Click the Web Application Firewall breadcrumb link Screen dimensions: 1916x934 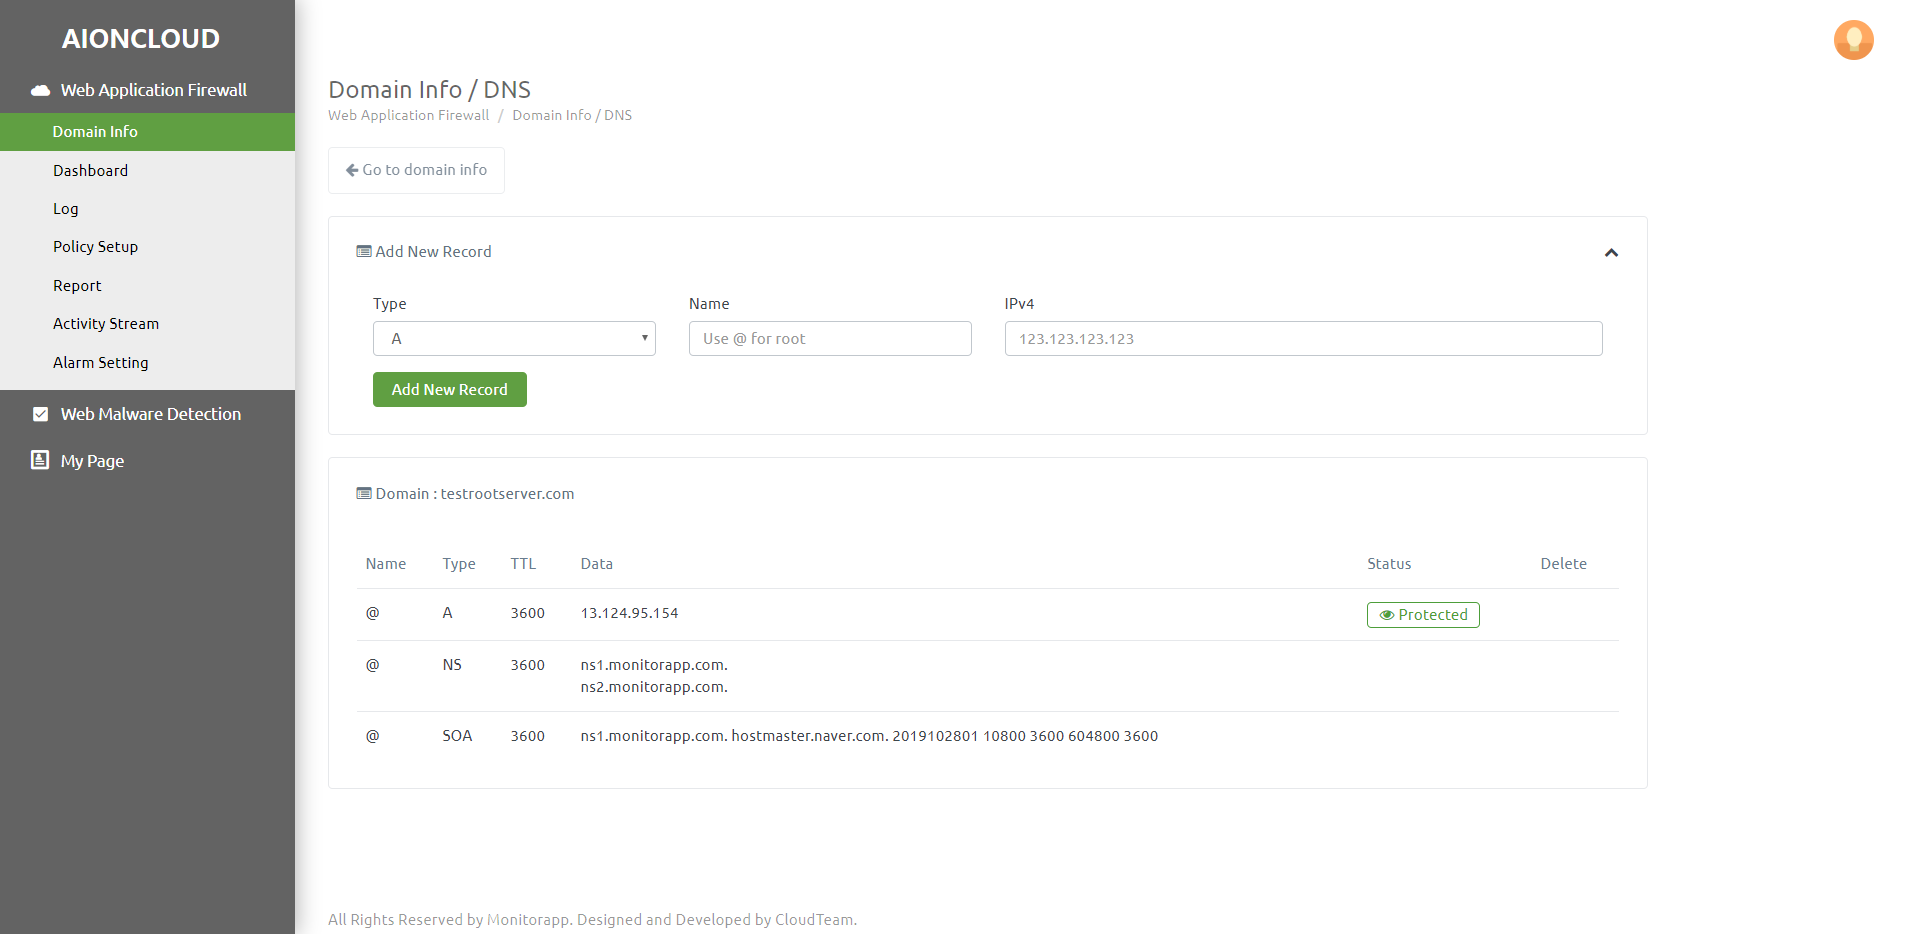pyautogui.click(x=409, y=115)
